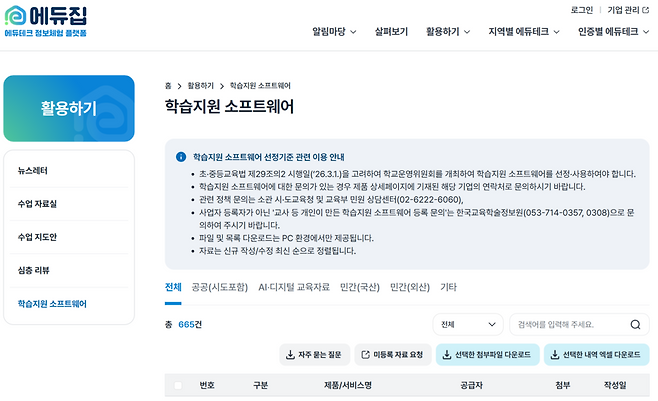Click the 학습지원 소프트웨어 breadcrumb
The width and height of the screenshot is (658, 401).
coord(260,86)
